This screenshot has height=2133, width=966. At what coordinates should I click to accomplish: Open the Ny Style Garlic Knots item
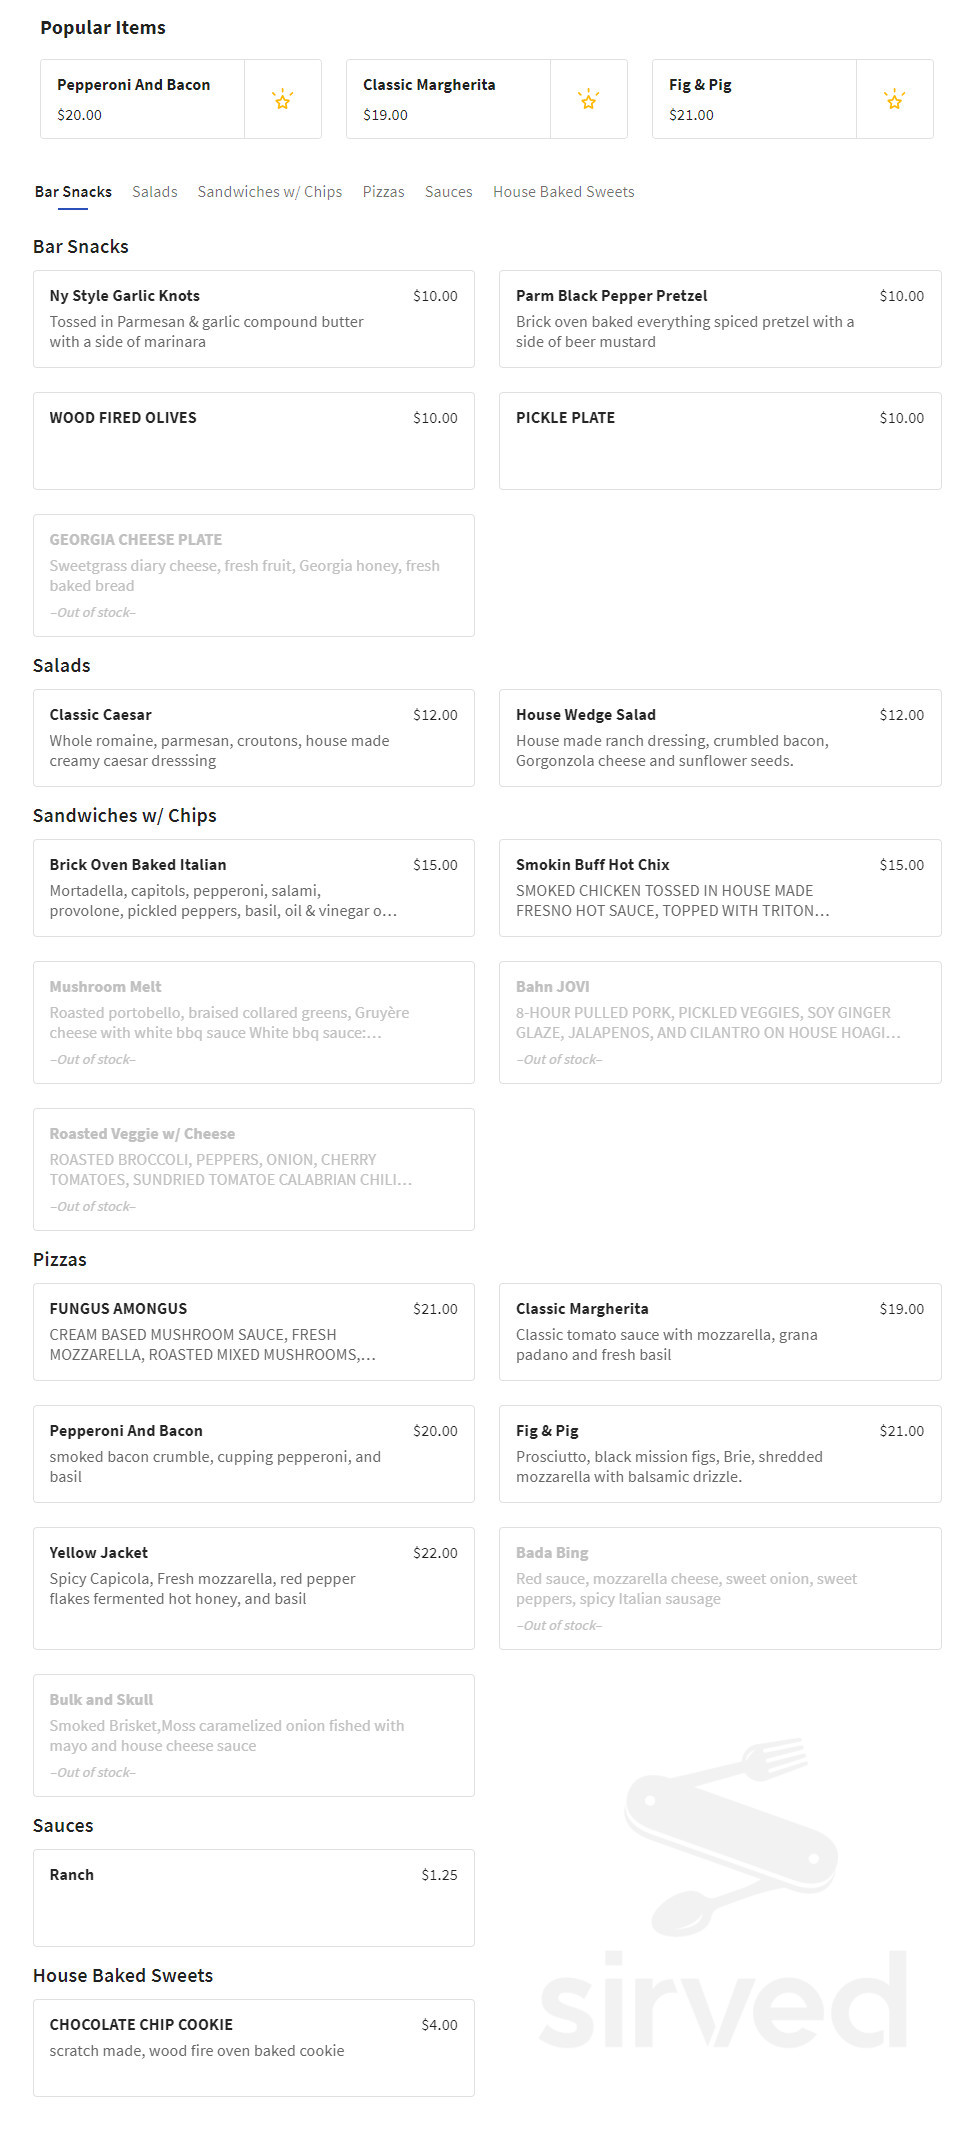pos(254,319)
